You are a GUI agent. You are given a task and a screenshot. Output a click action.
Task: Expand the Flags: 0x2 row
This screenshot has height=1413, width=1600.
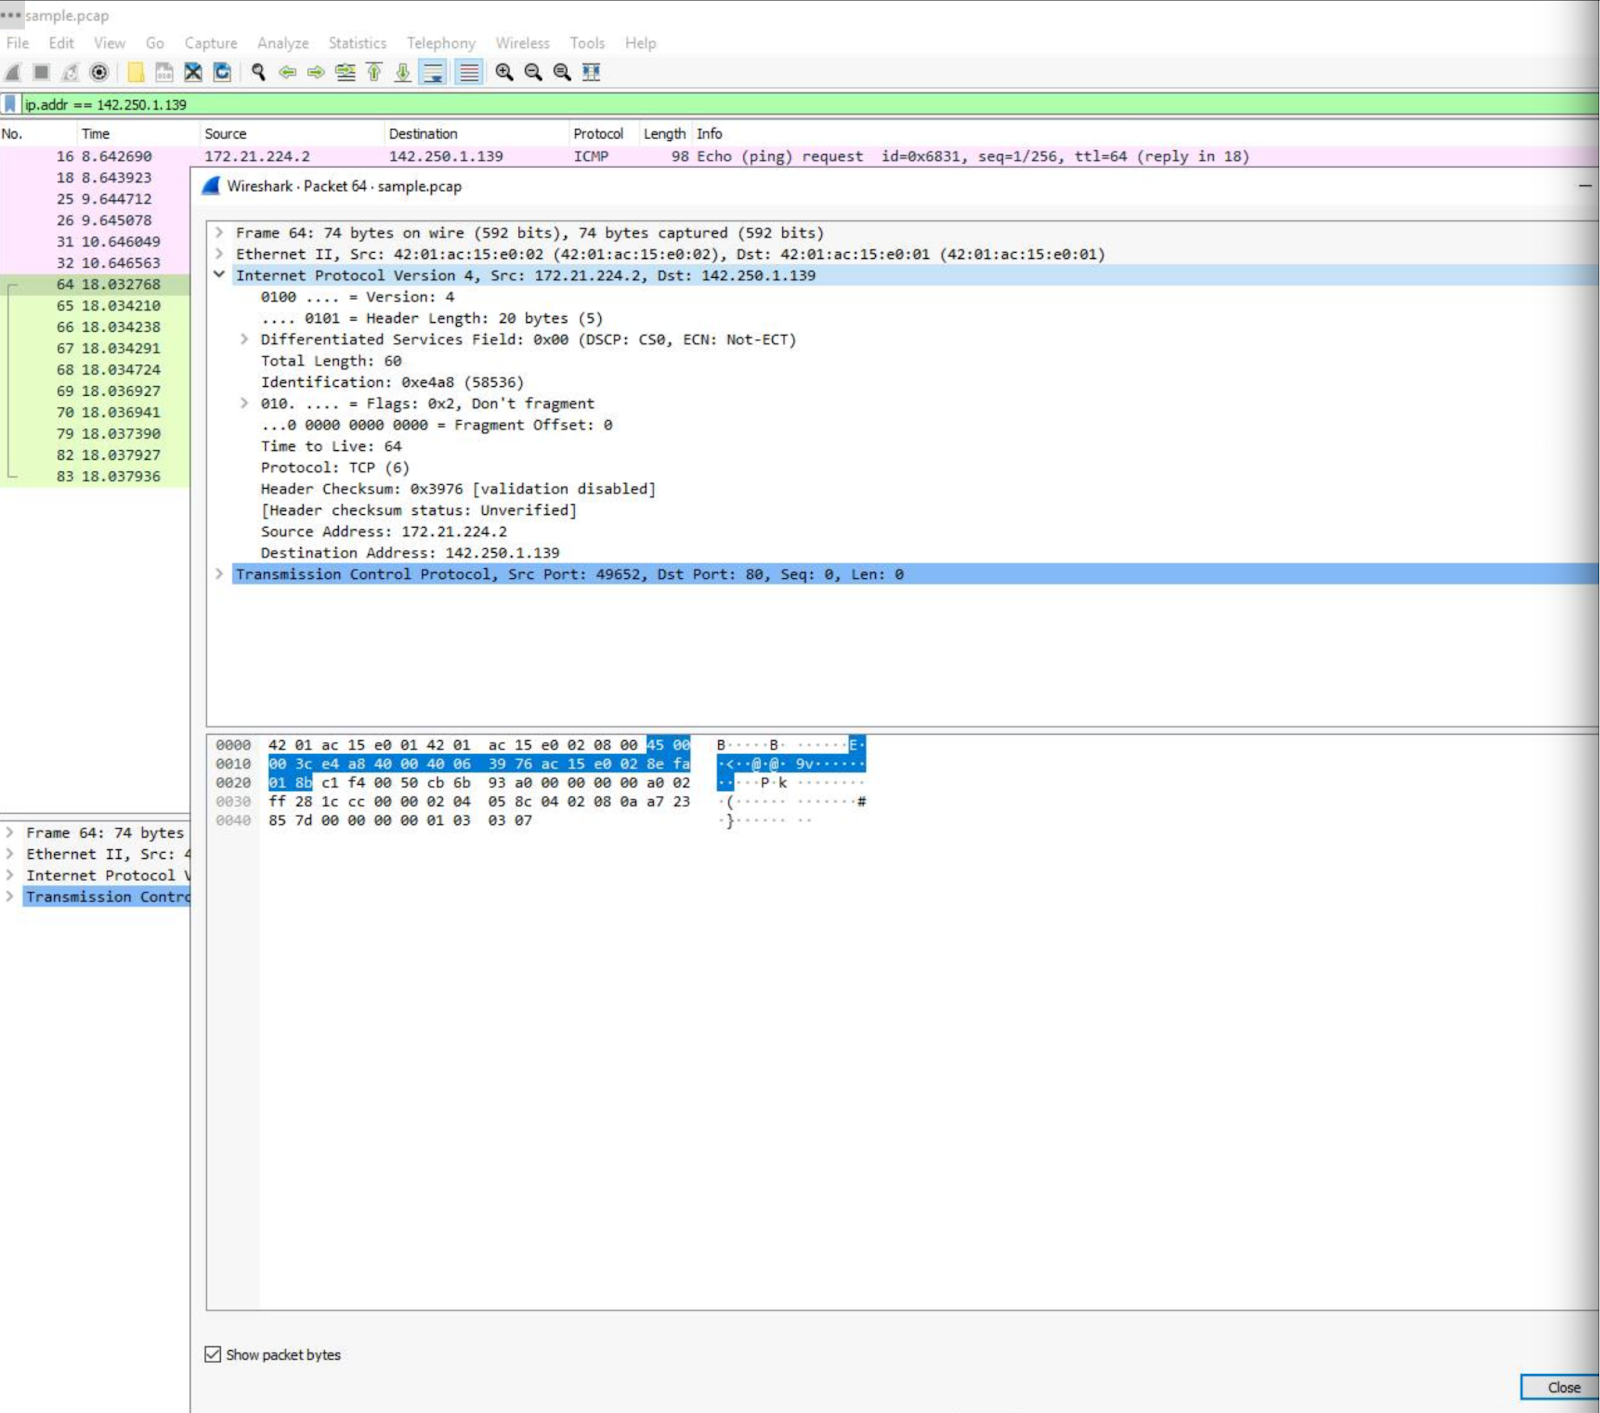click(x=244, y=403)
